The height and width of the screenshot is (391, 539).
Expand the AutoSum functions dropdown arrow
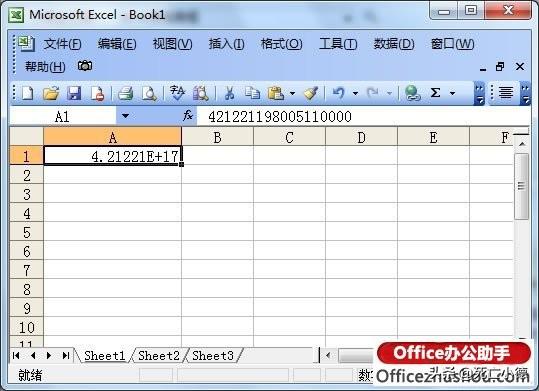[x=452, y=93]
